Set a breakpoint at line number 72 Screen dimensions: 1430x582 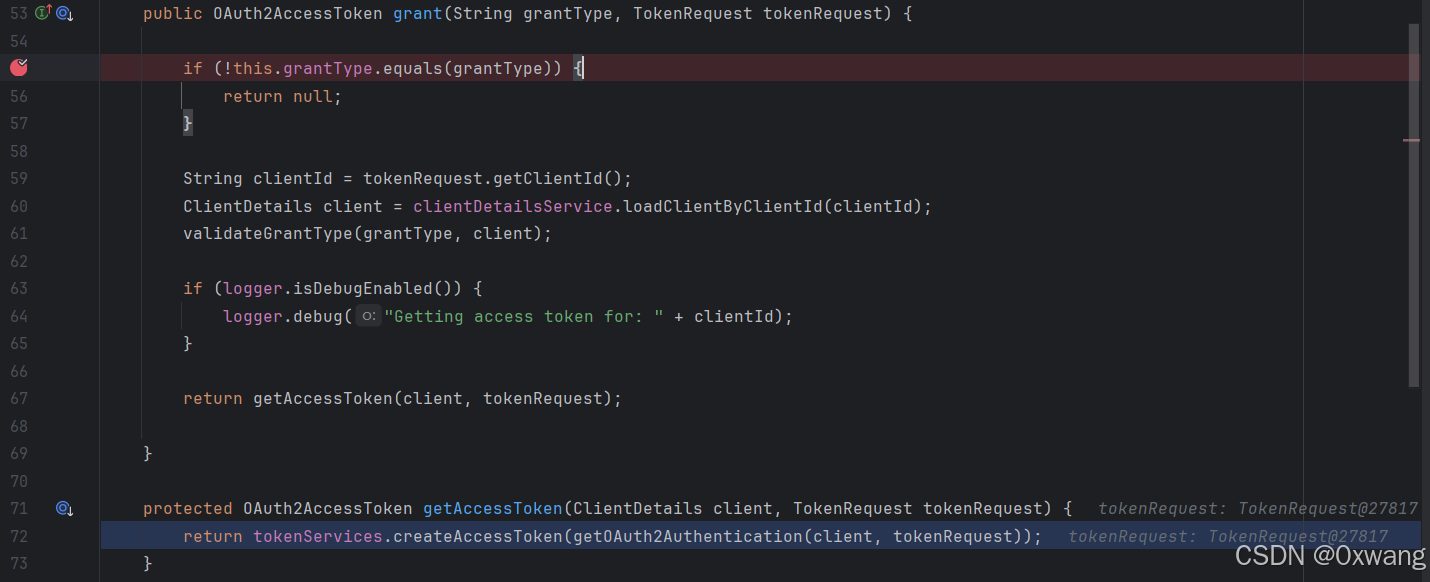tap(18, 536)
